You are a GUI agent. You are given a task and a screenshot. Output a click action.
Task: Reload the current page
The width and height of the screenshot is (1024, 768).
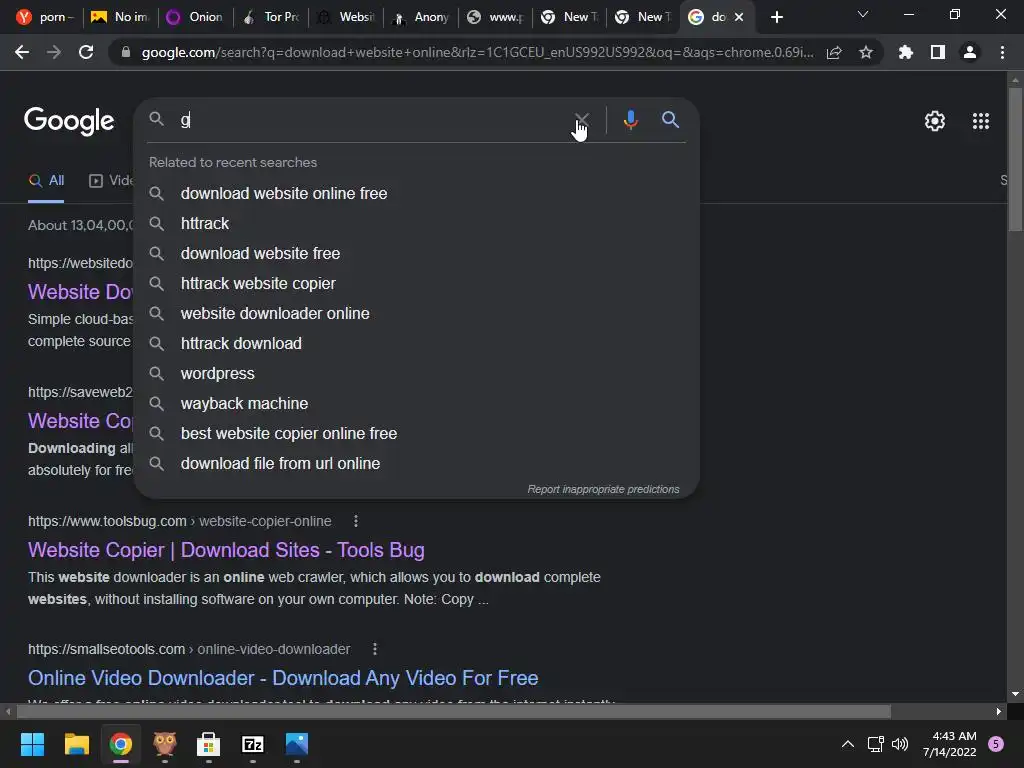coord(86,52)
